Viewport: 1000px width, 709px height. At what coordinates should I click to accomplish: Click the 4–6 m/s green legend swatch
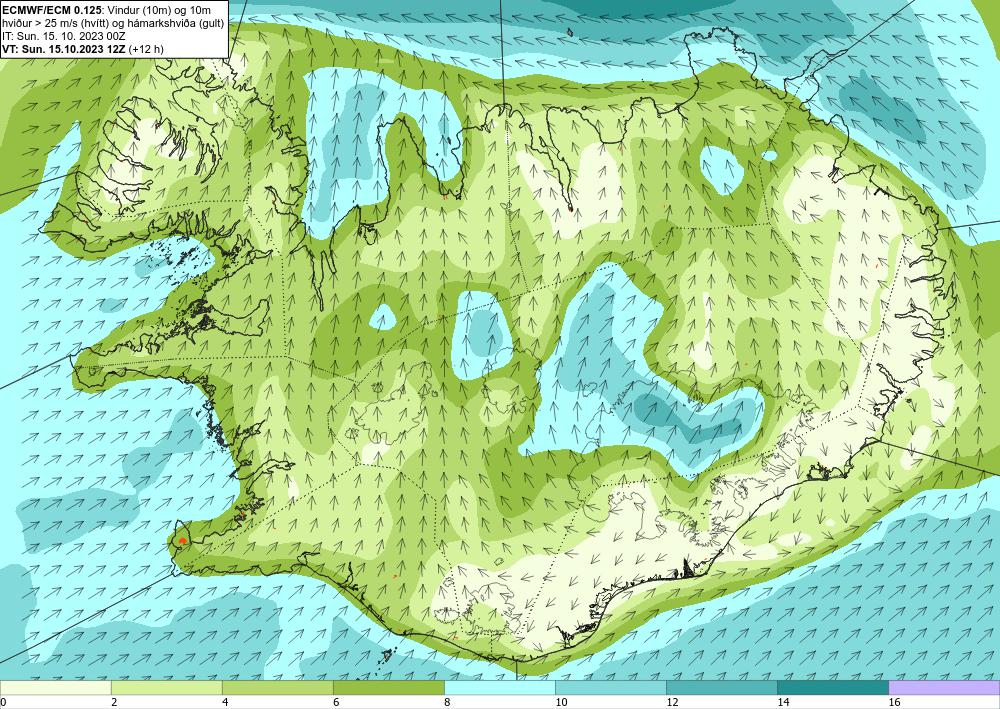coord(277,688)
